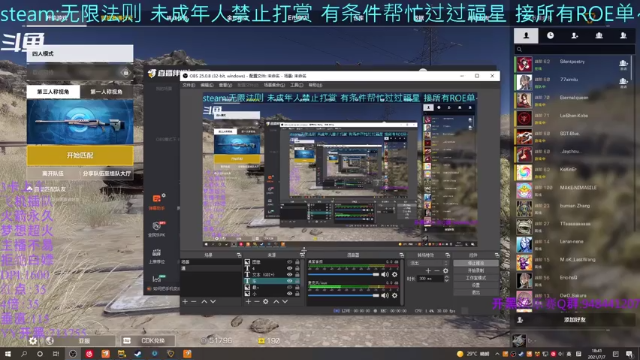This screenshot has height=360, width=640.
Task: Open the recent players clock tab
Action: coord(550,36)
